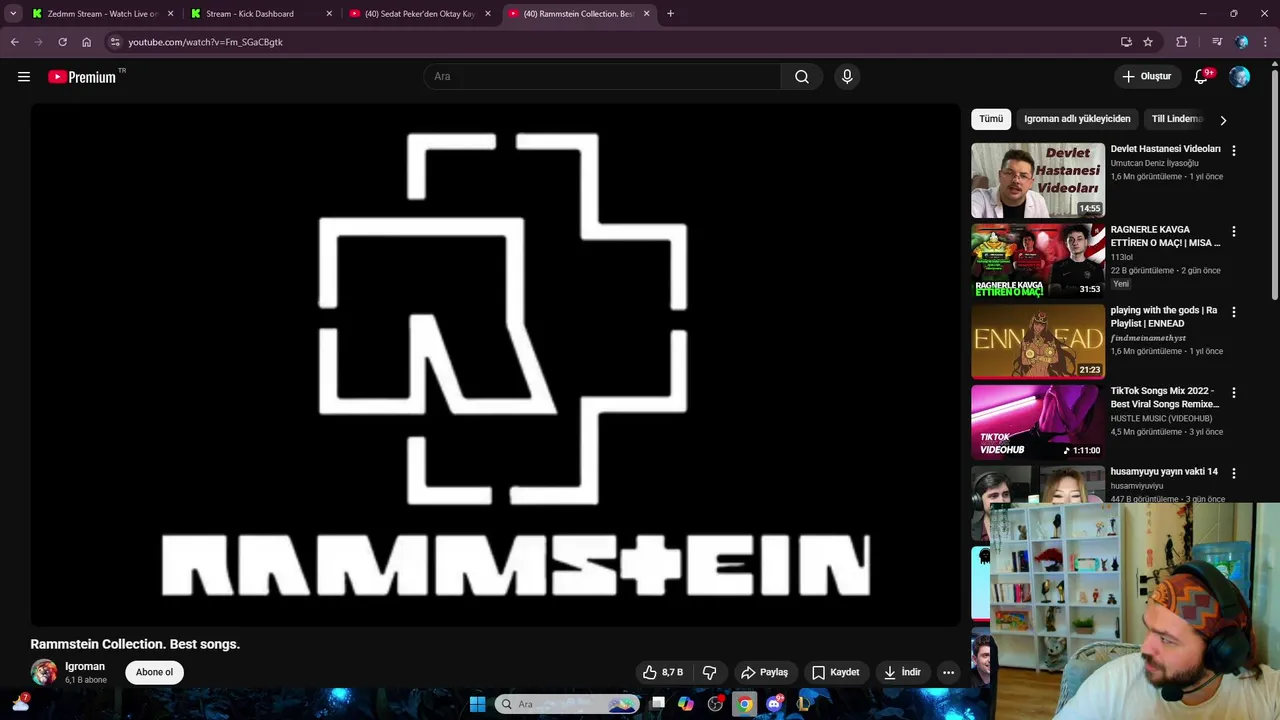
Task: Start voice search with the microphone icon
Action: coord(847,77)
